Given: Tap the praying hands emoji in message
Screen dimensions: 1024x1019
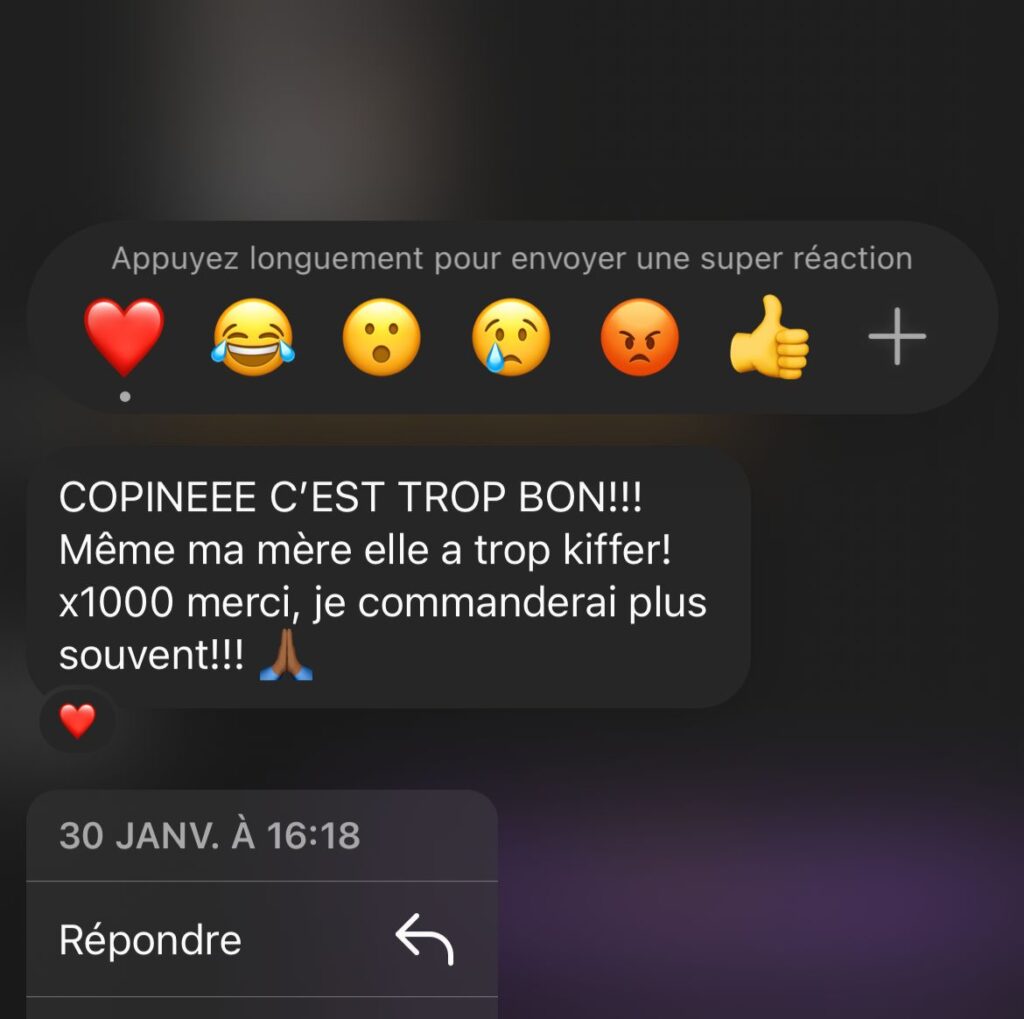Looking at the screenshot, I should click(x=286, y=655).
